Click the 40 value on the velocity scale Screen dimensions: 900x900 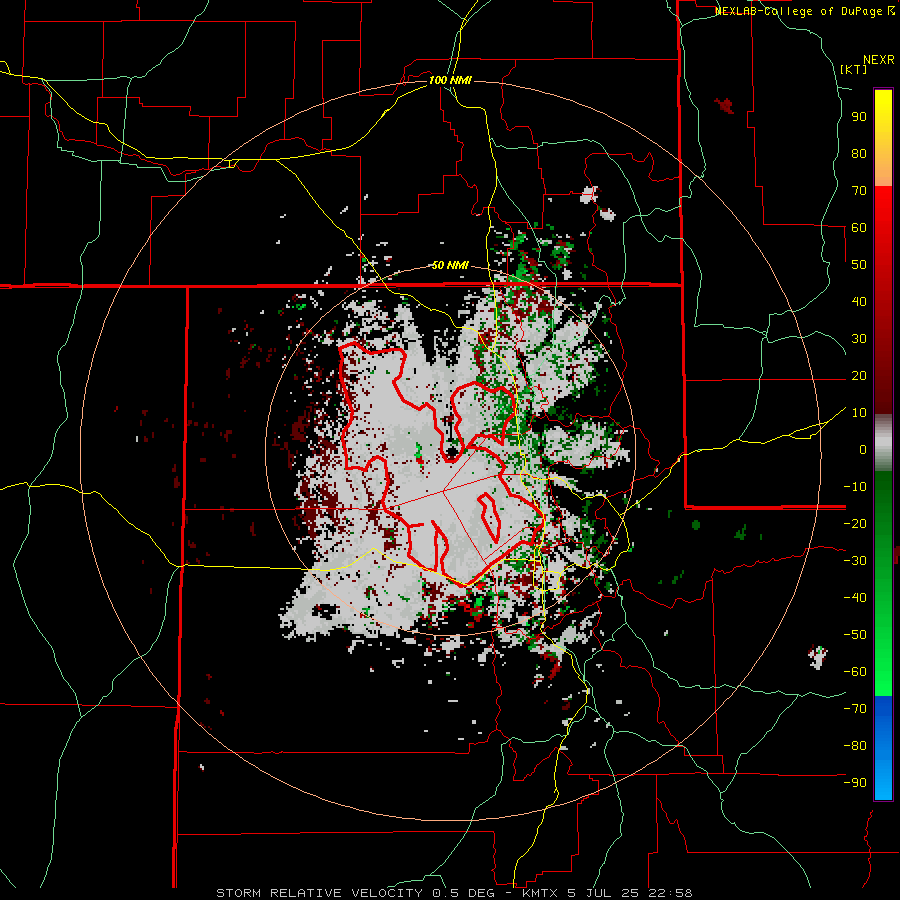point(859,301)
